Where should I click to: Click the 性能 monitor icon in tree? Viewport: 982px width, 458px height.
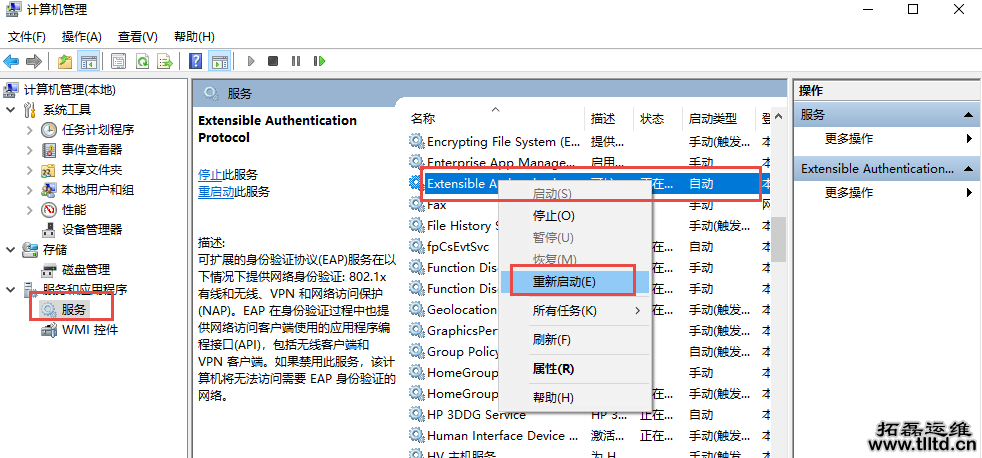tap(49, 210)
